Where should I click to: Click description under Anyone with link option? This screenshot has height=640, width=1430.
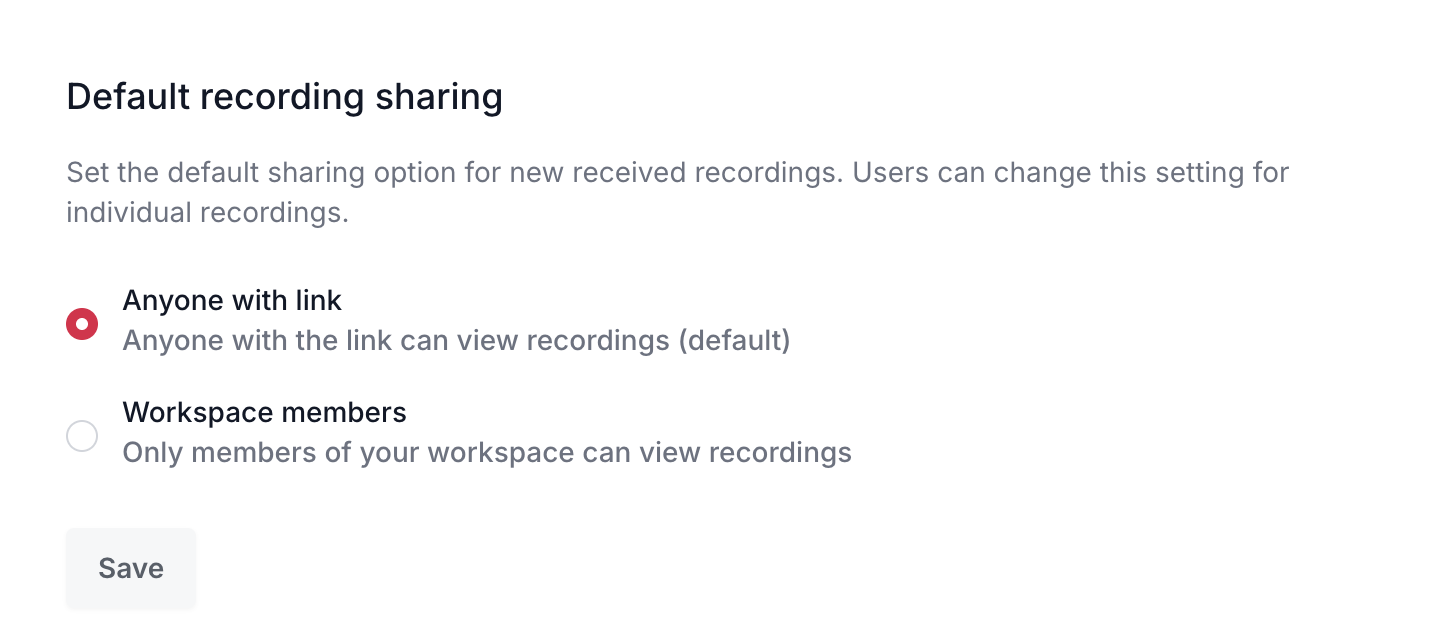point(456,341)
